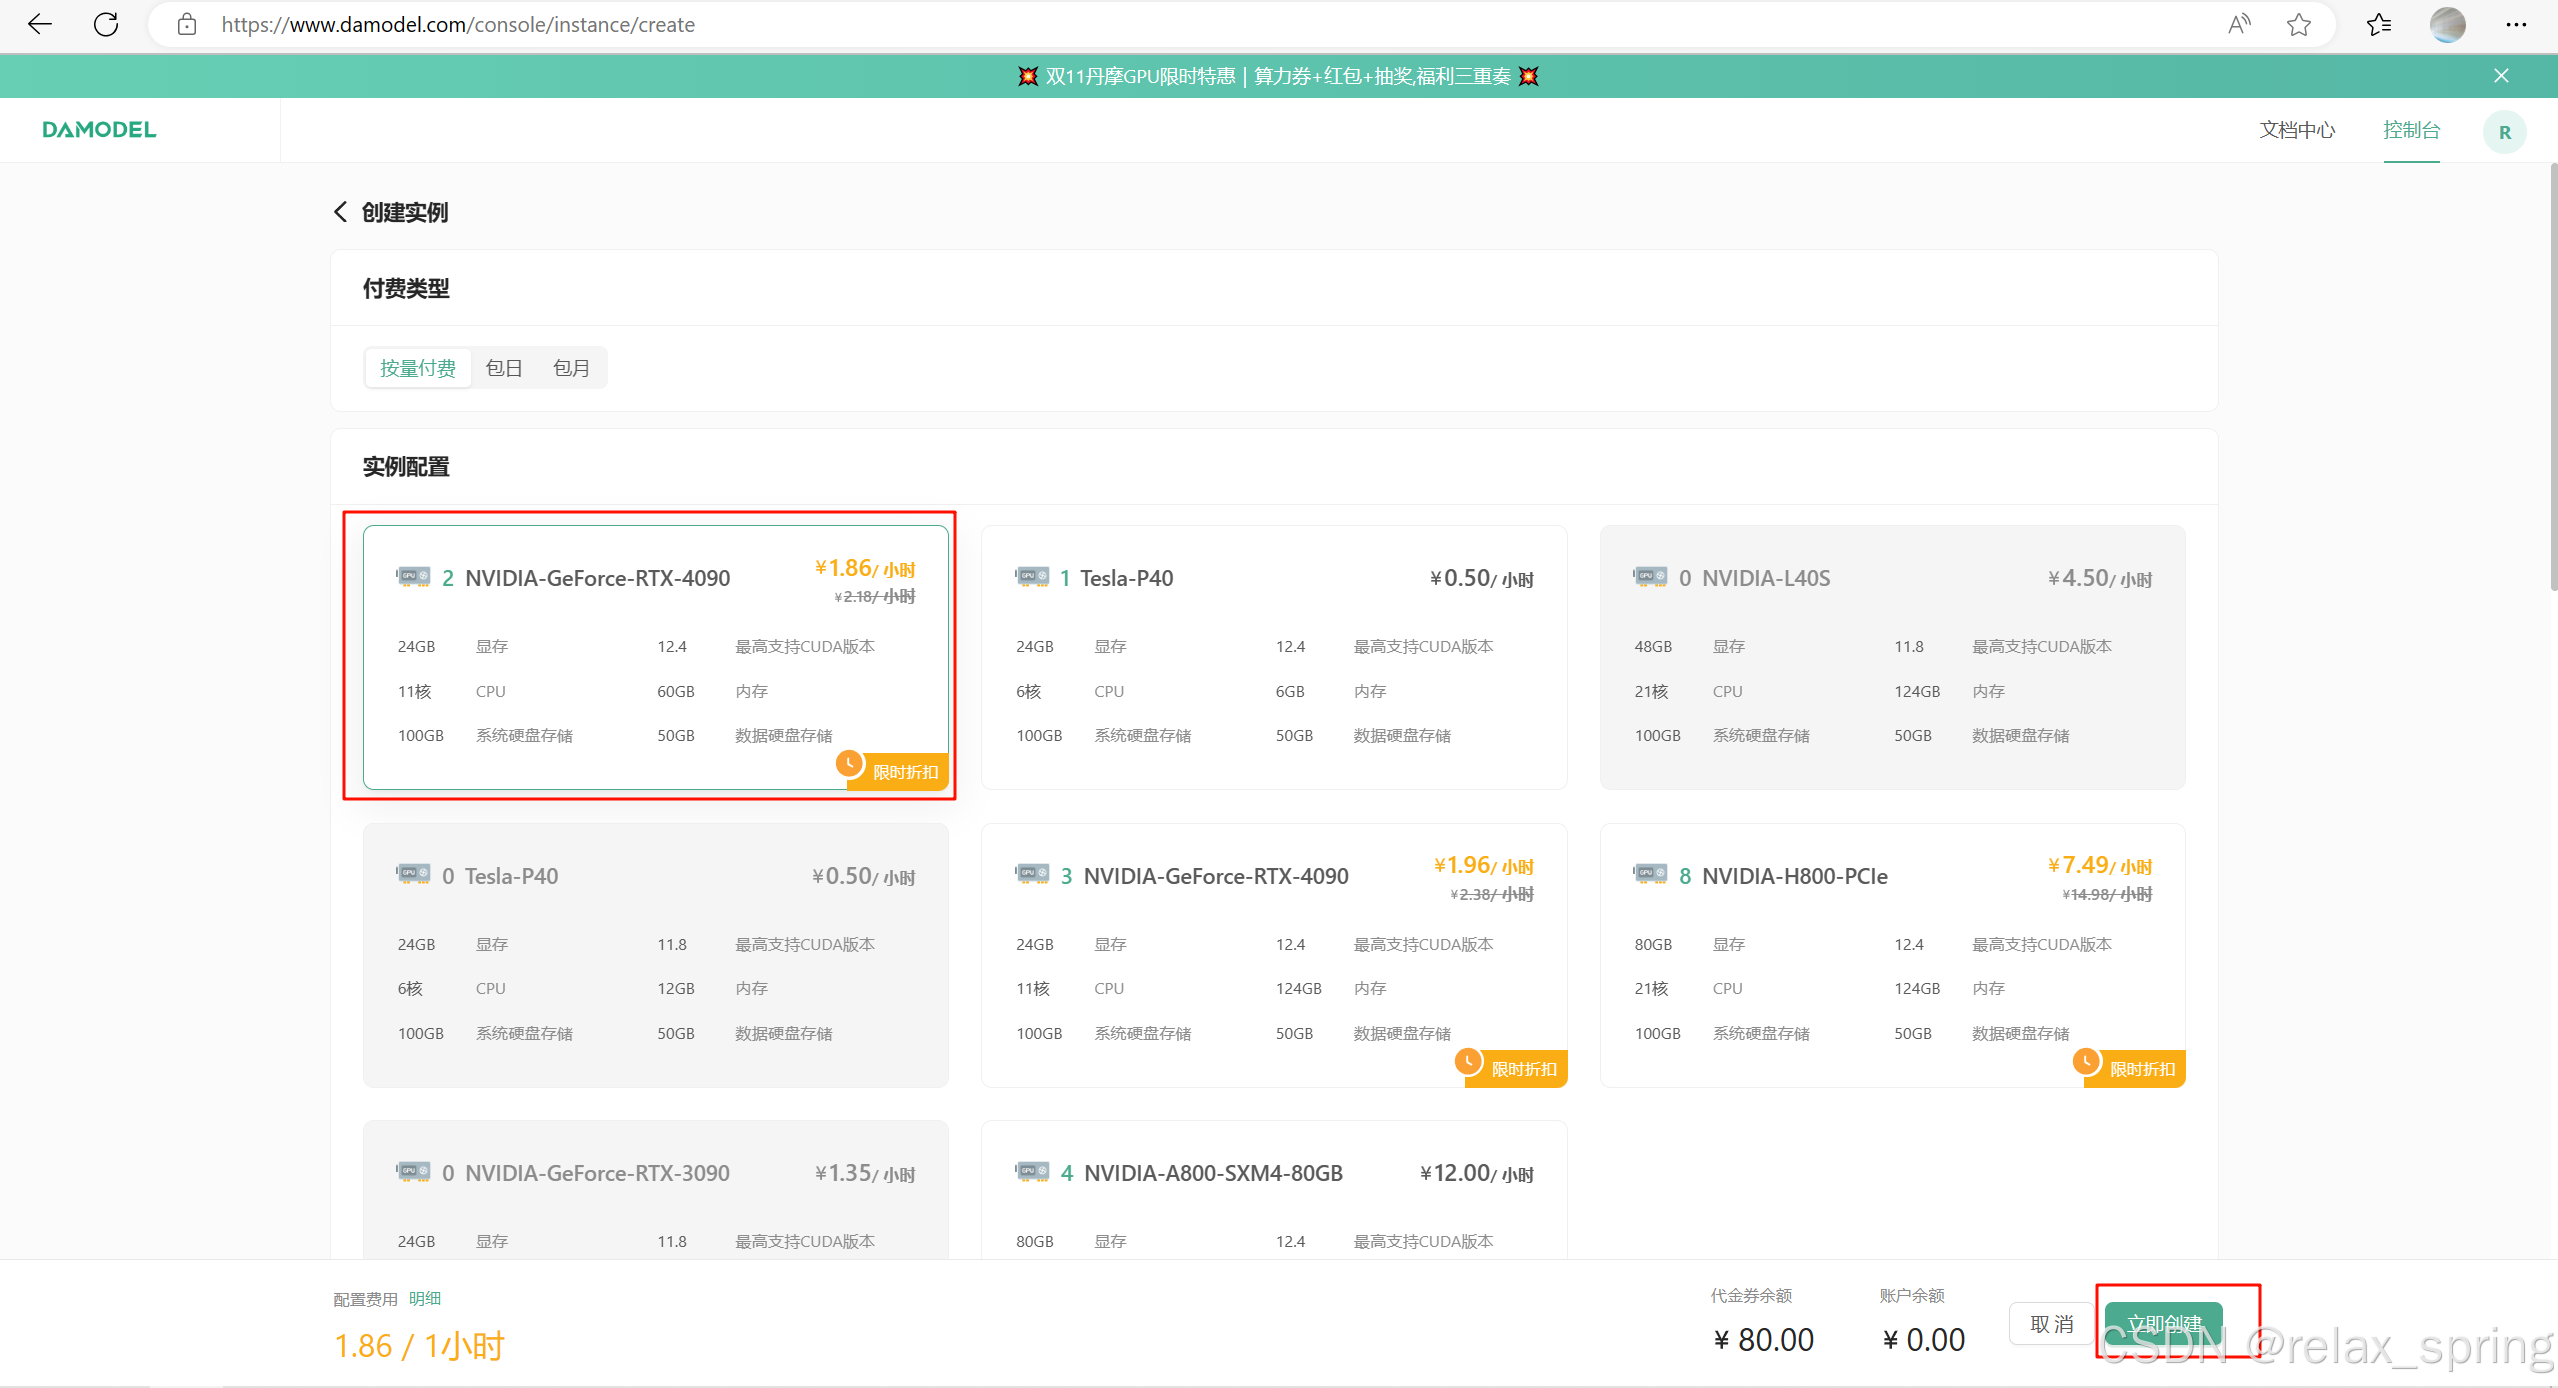Click GPU icon on the H800-PCIe card
2558x1388 pixels.
pyautogui.click(x=1650, y=874)
